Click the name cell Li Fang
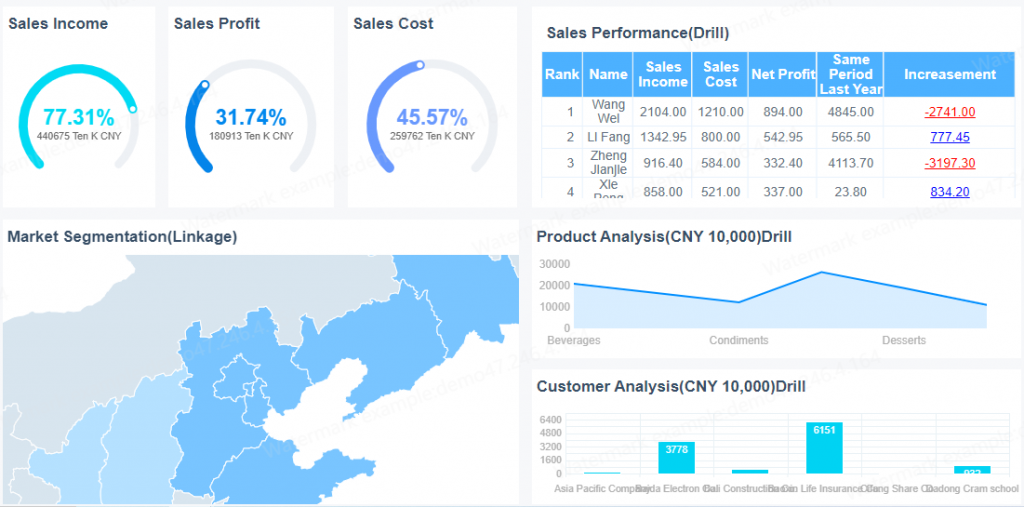This screenshot has height=507, width=1024. (608, 137)
